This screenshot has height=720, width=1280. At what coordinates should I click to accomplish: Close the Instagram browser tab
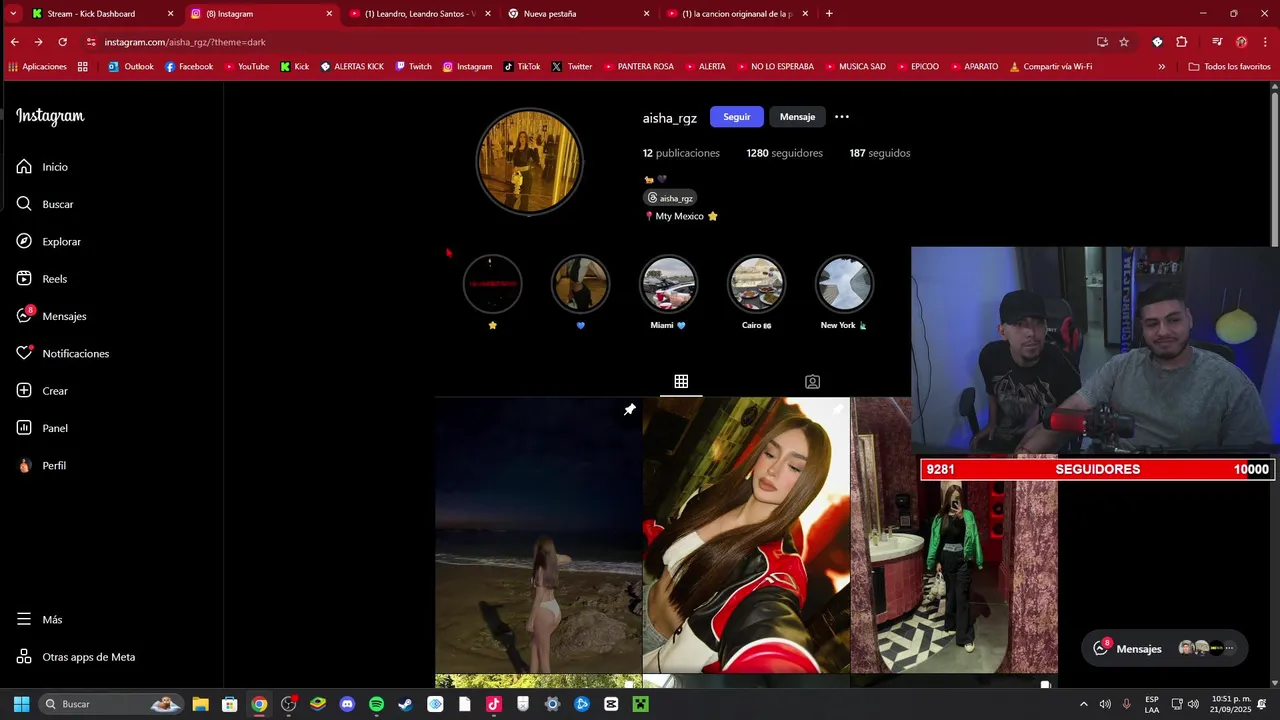[x=329, y=14]
